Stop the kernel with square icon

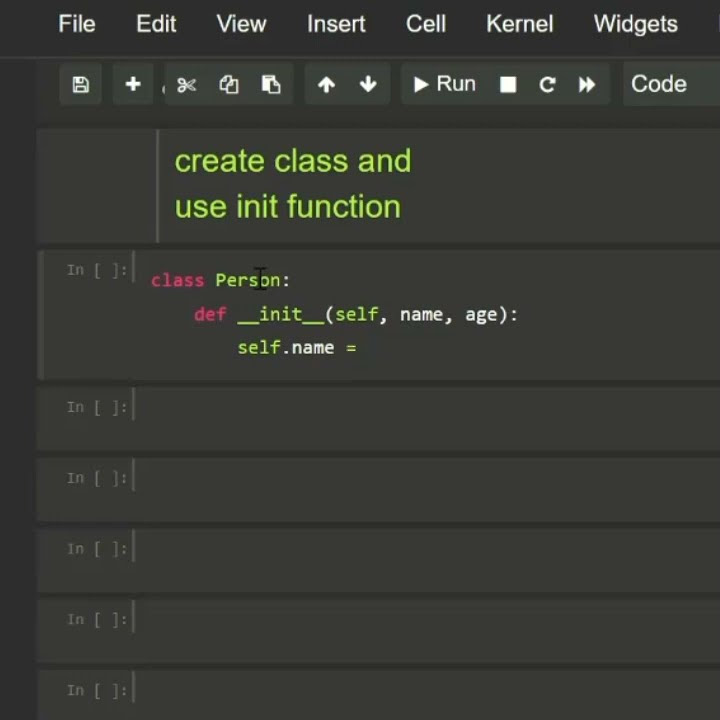coord(508,84)
